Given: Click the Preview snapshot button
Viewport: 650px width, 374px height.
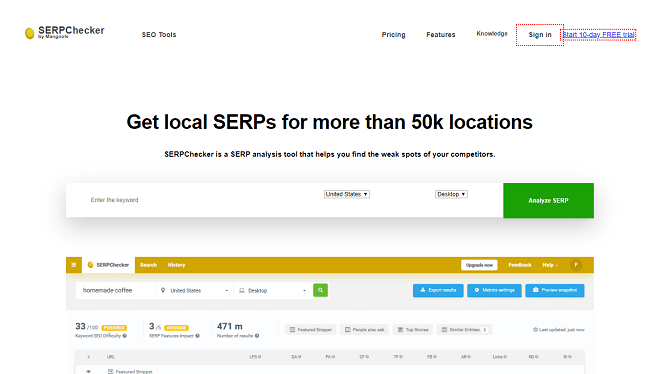Looking at the screenshot, I should (x=555, y=290).
